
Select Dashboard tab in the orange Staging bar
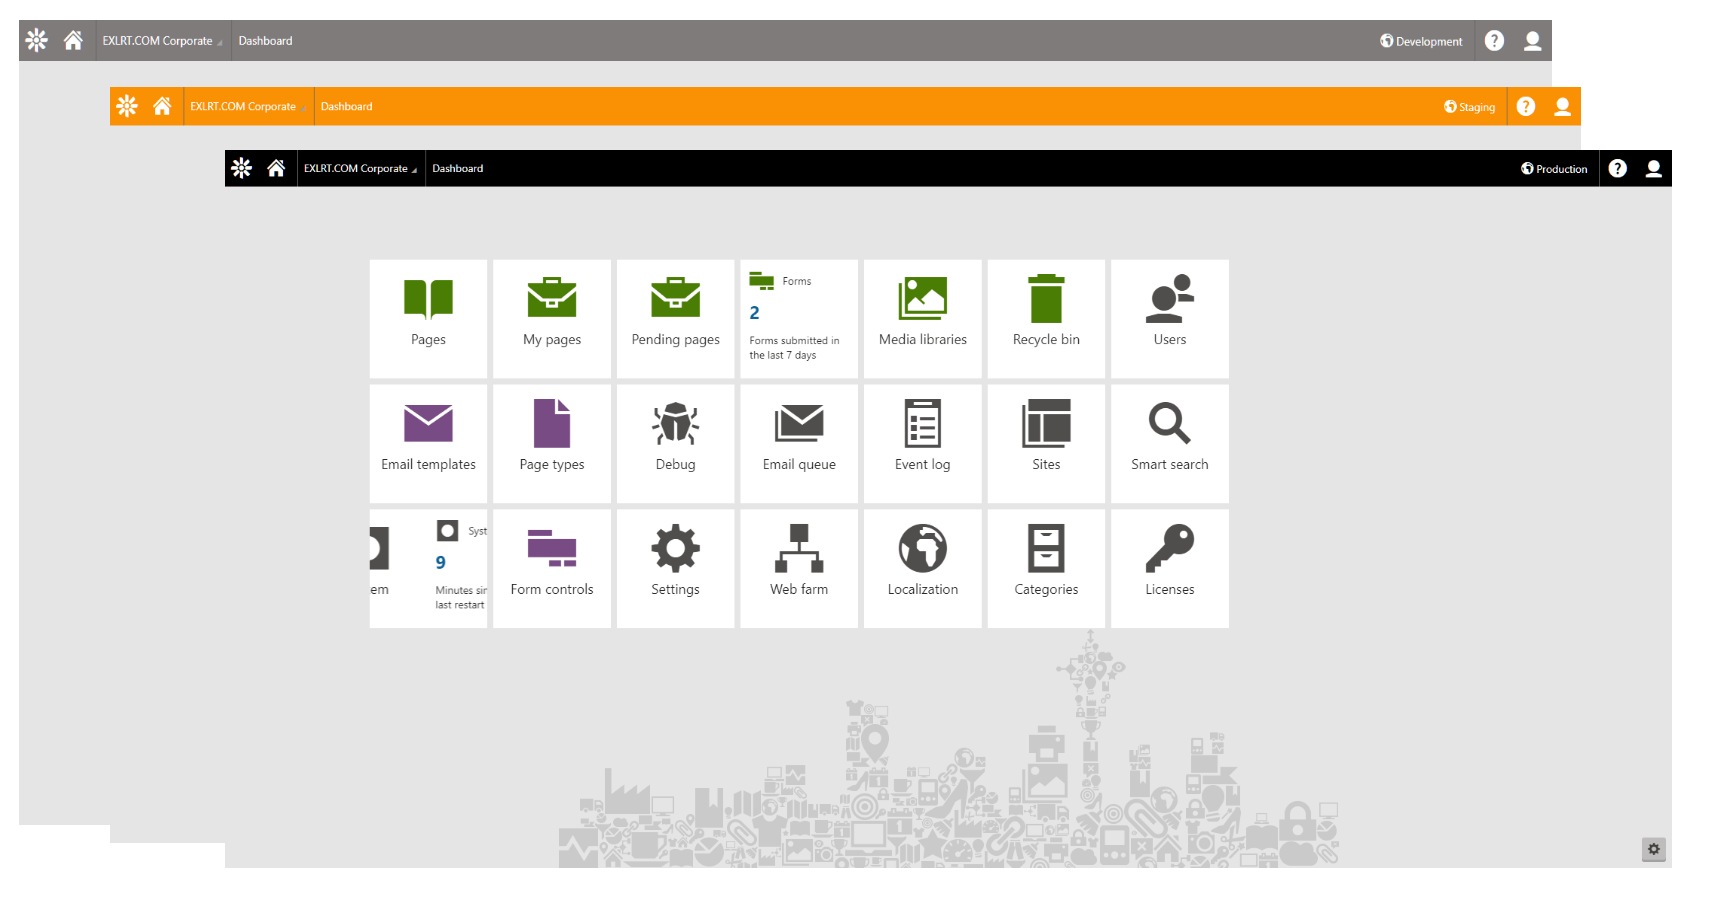(346, 106)
